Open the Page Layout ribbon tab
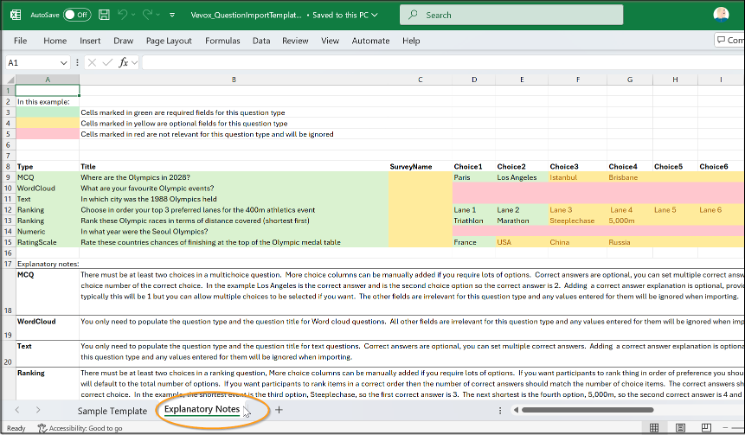Screen dimensions: 746x436 (168, 41)
